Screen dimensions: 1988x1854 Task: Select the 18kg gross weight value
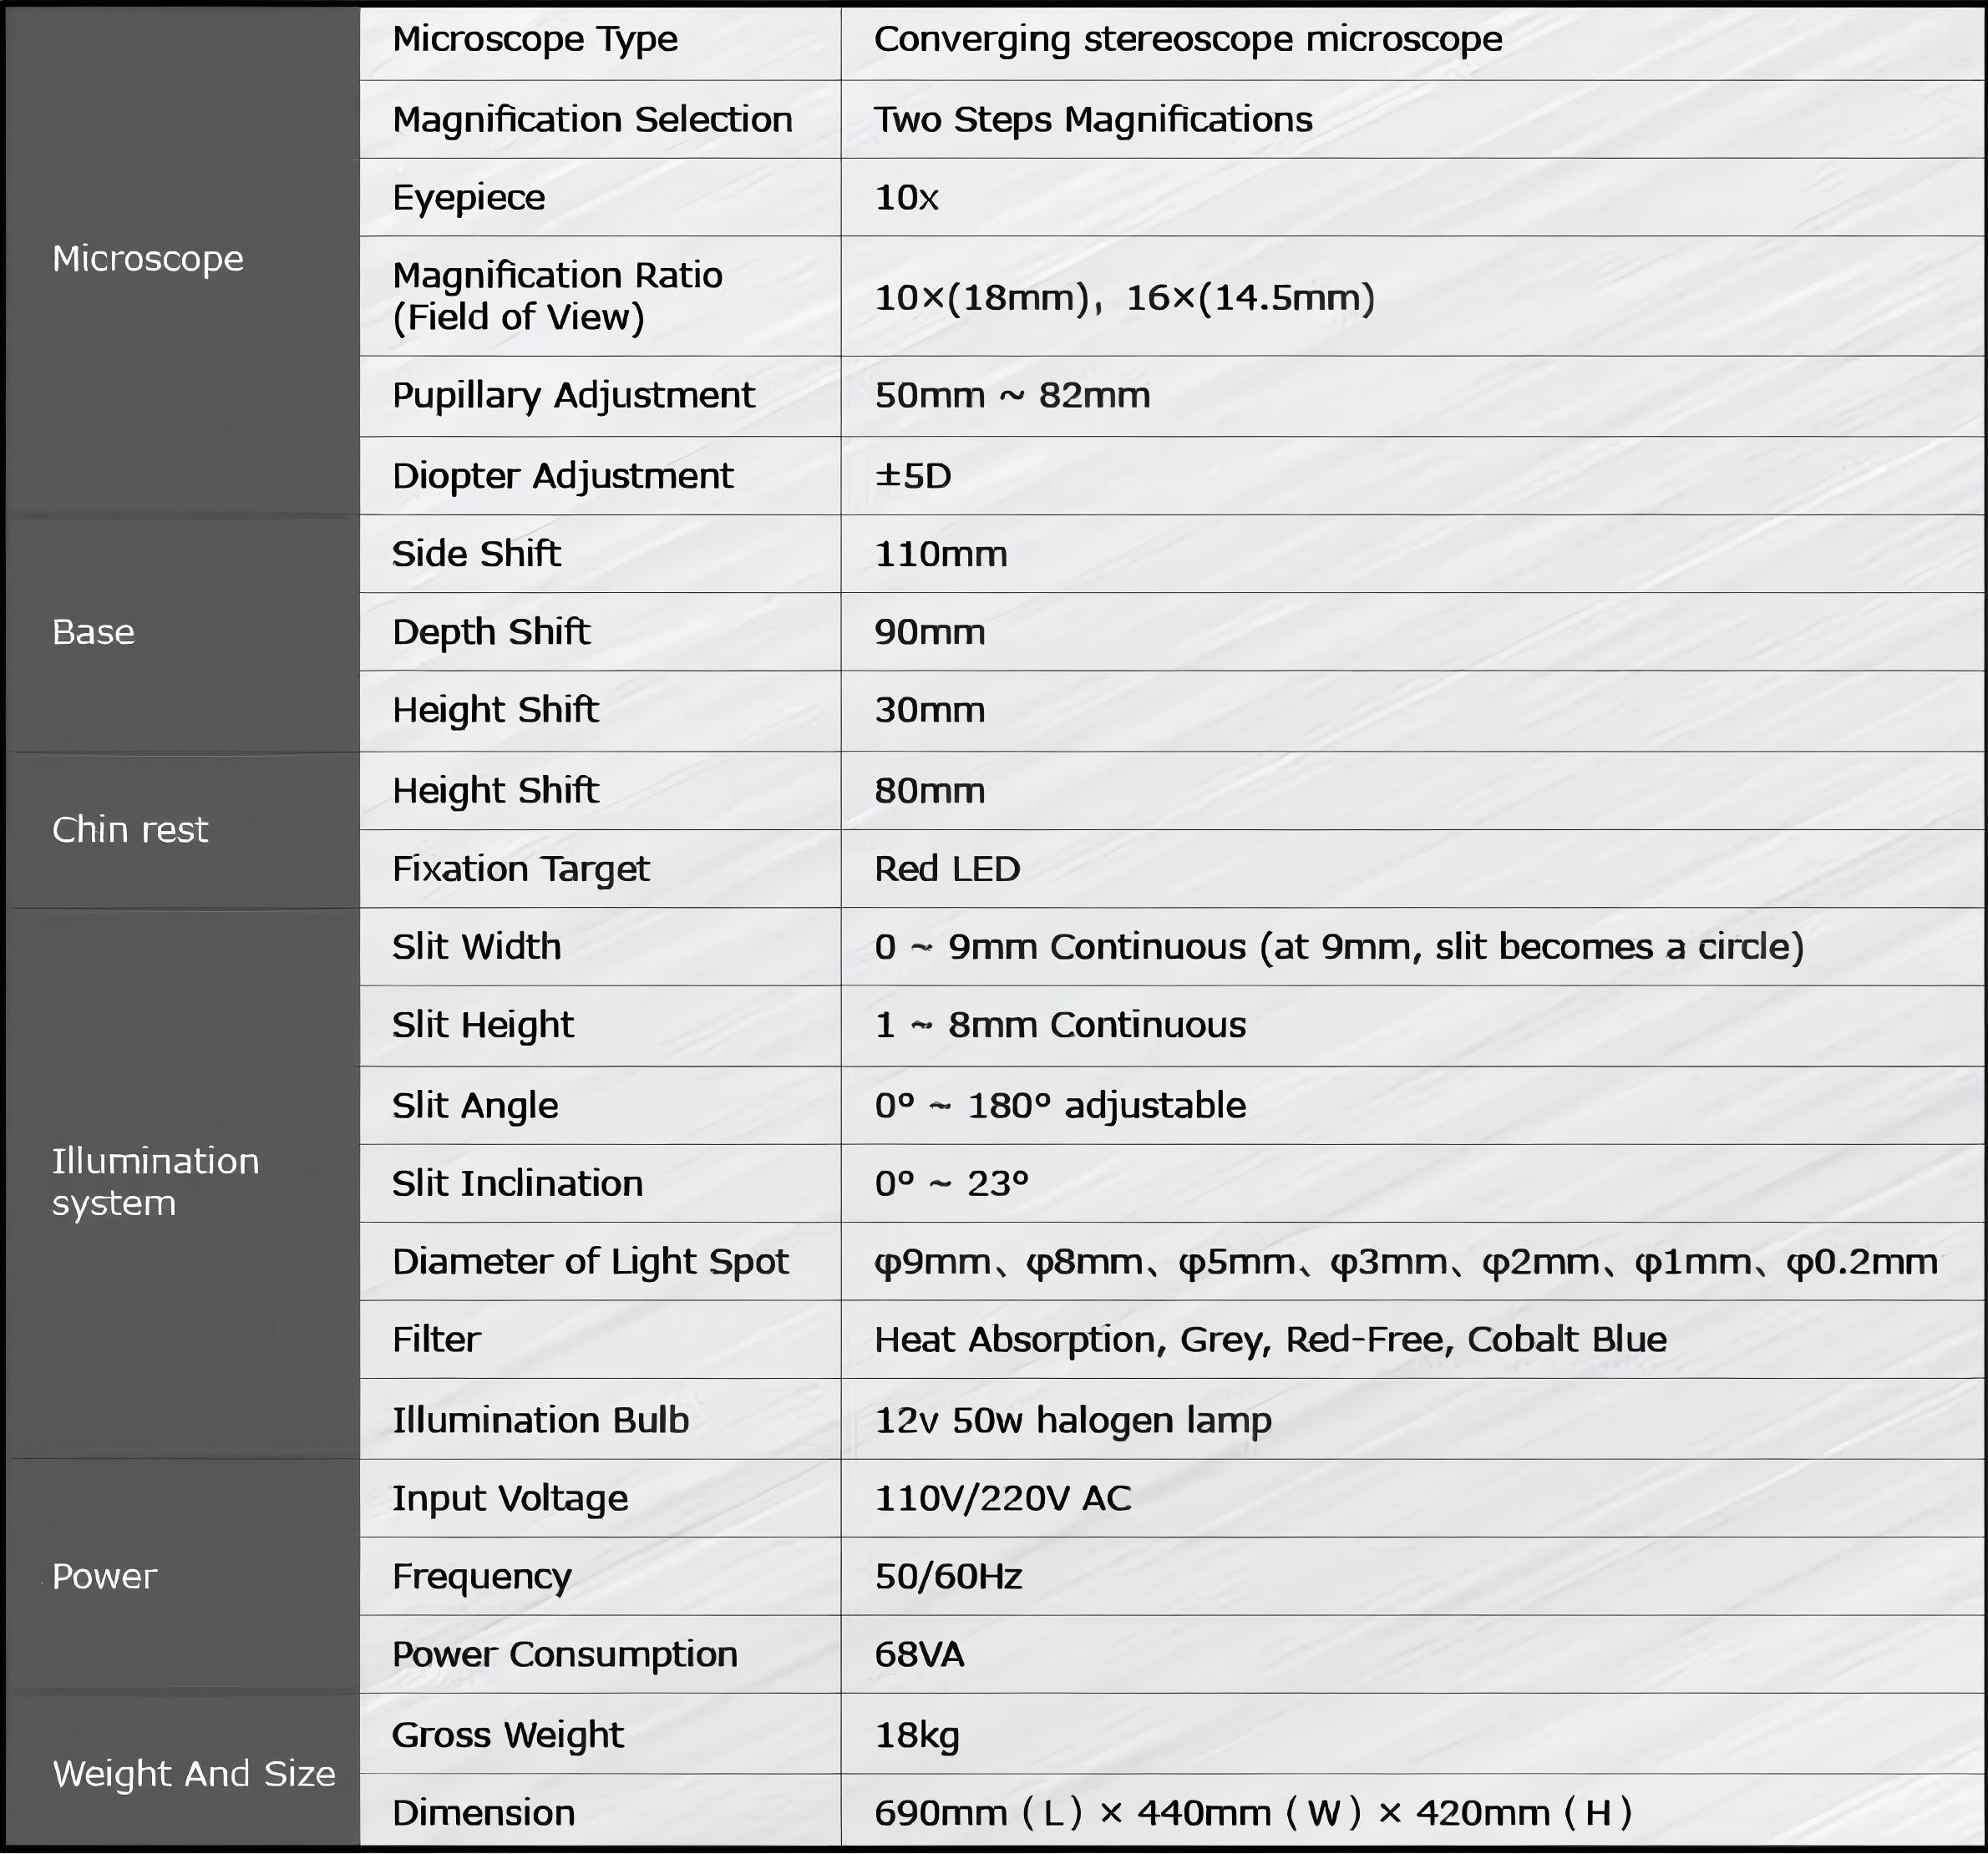(x=916, y=1735)
